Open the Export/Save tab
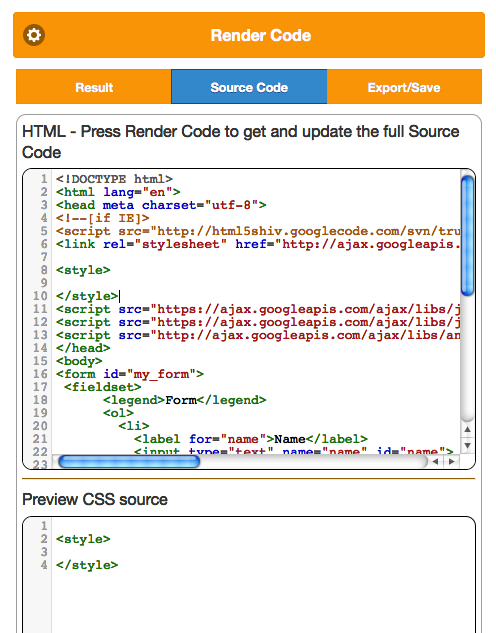The height and width of the screenshot is (633, 496). click(x=404, y=87)
